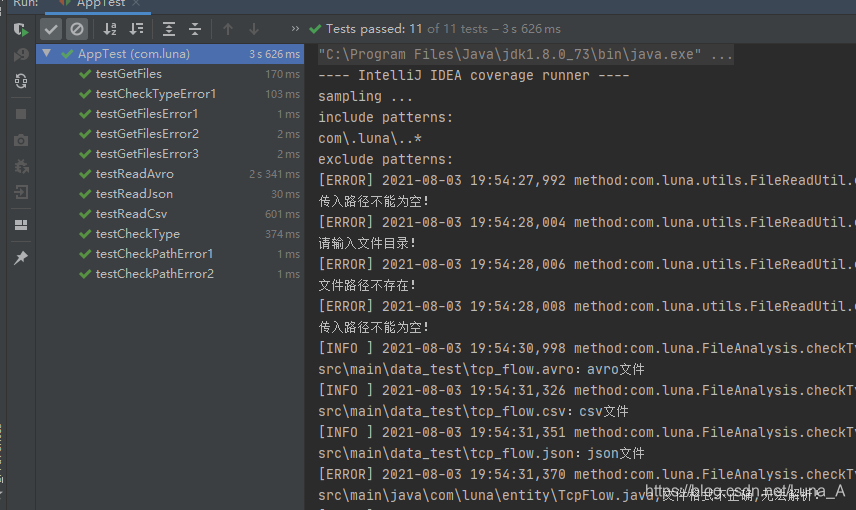Sort tests alphabetically
The width and height of the screenshot is (856, 510).
(110, 29)
